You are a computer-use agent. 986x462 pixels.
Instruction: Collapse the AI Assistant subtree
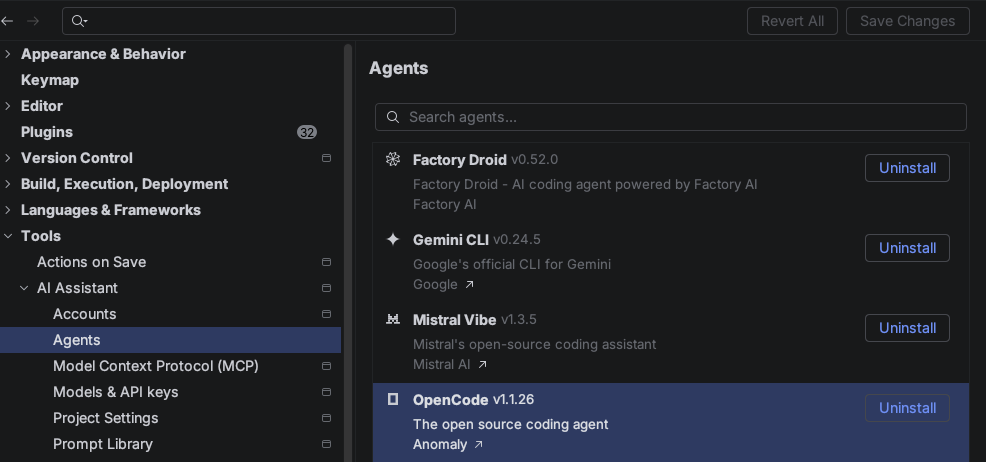[x=24, y=288]
